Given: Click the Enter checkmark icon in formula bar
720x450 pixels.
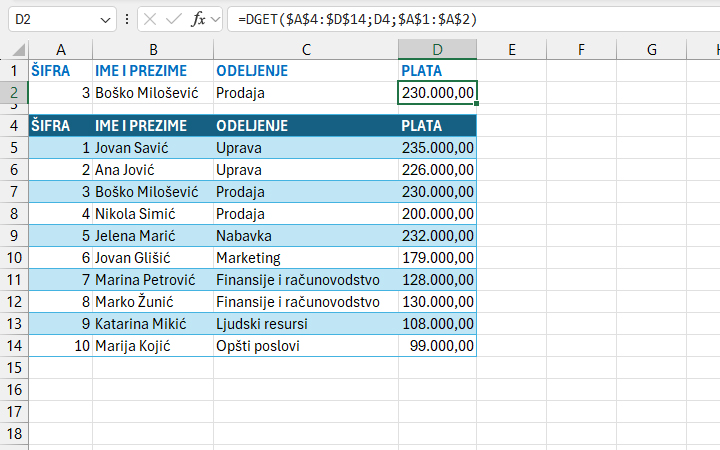Looking at the screenshot, I should click(174, 19).
